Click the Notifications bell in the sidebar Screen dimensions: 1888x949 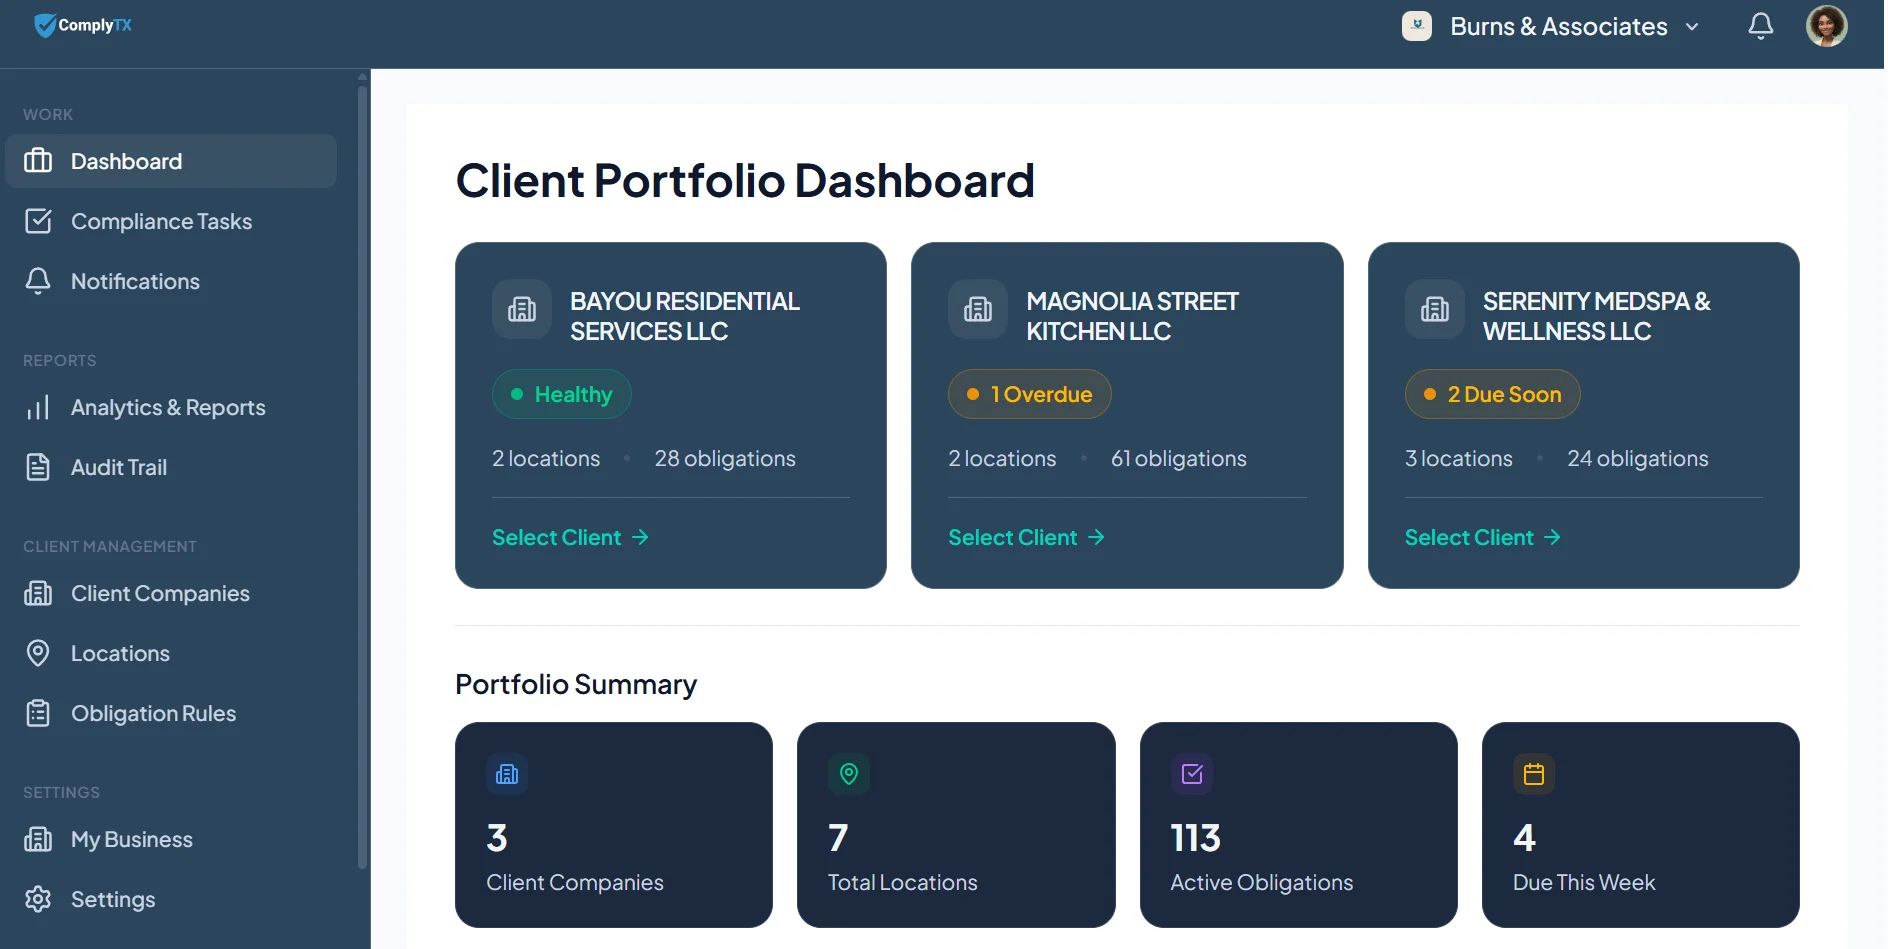coord(38,281)
